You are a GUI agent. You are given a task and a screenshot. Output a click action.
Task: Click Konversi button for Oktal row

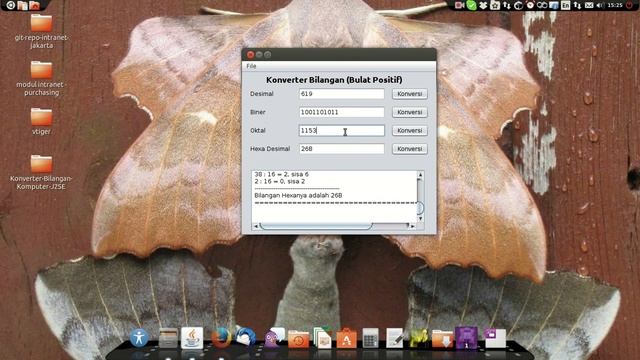tap(409, 131)
